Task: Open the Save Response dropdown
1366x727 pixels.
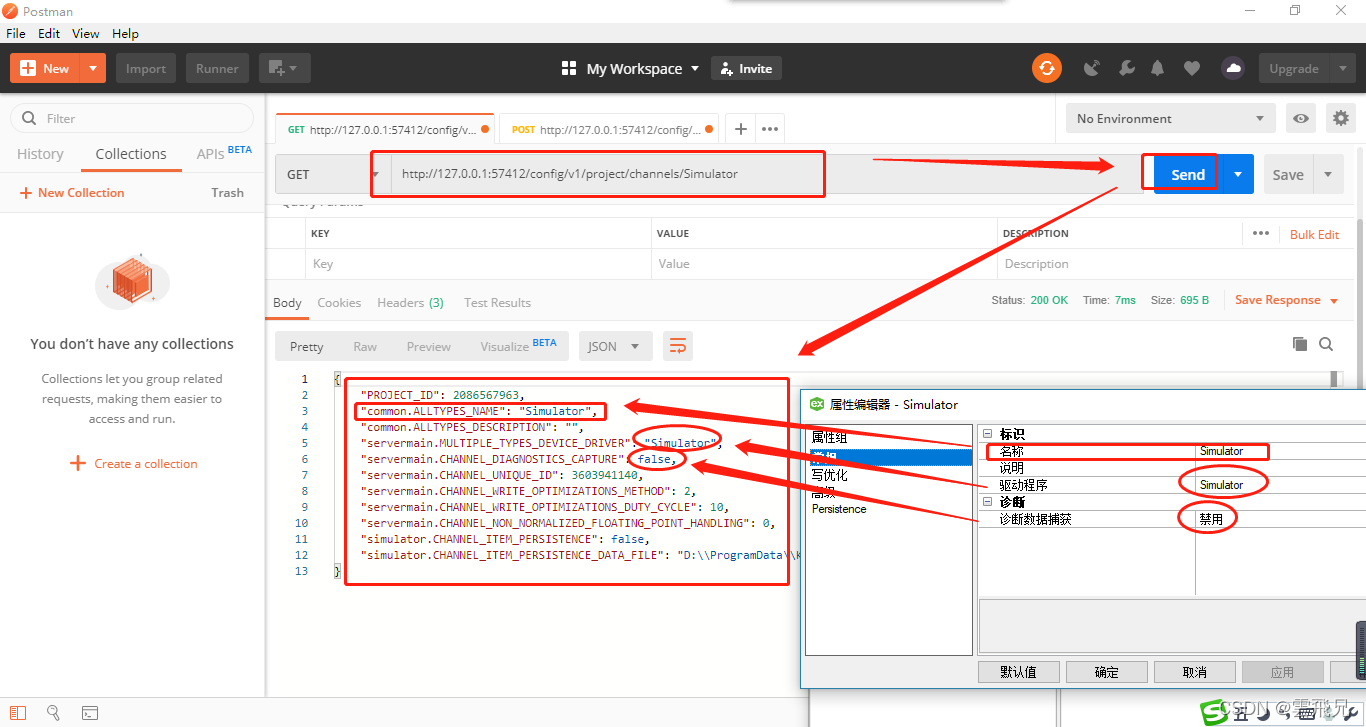Action: [1286, 300]
